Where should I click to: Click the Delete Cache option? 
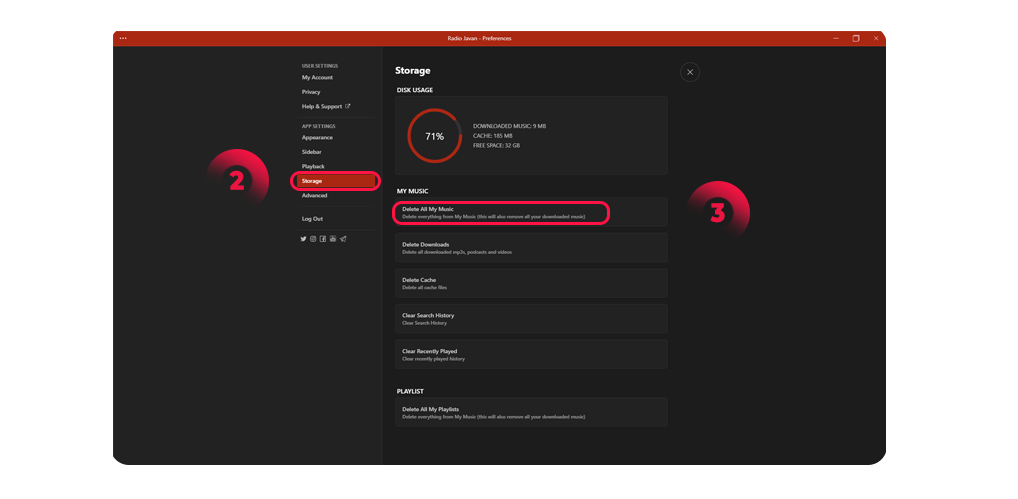pyautogui.click(x=531, y=283)
